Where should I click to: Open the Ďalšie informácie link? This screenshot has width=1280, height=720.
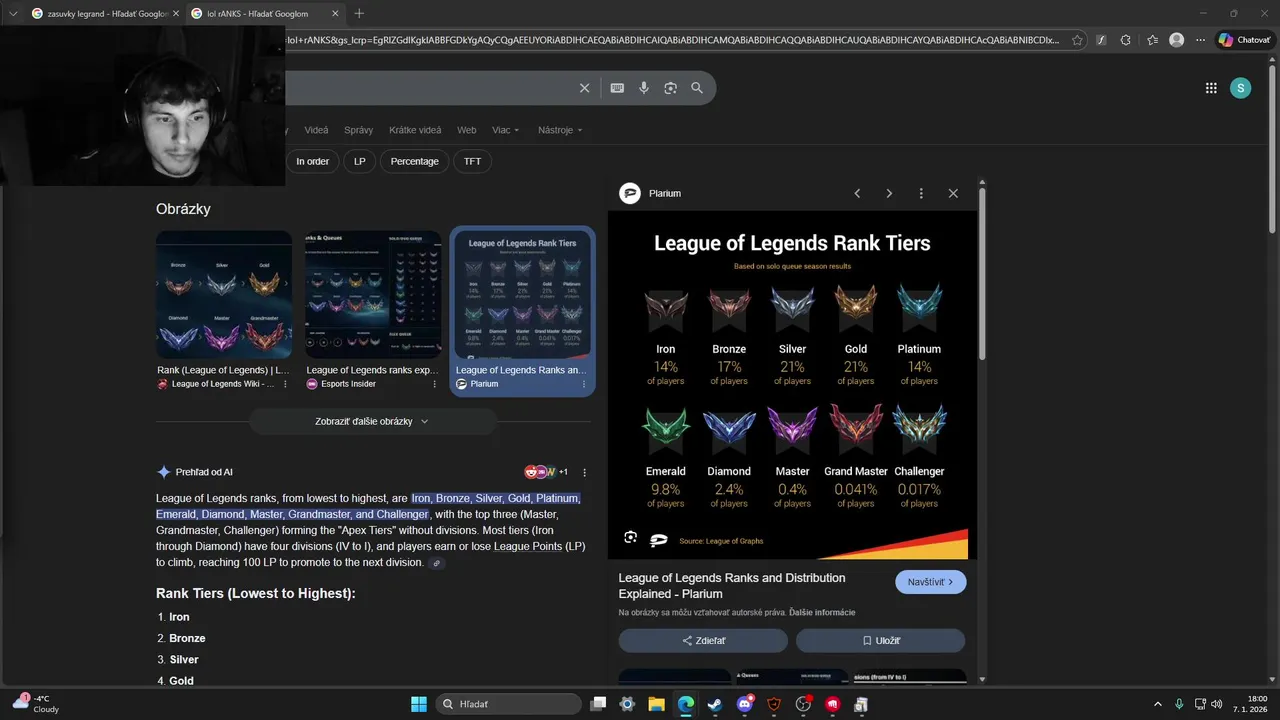[822, 612]
